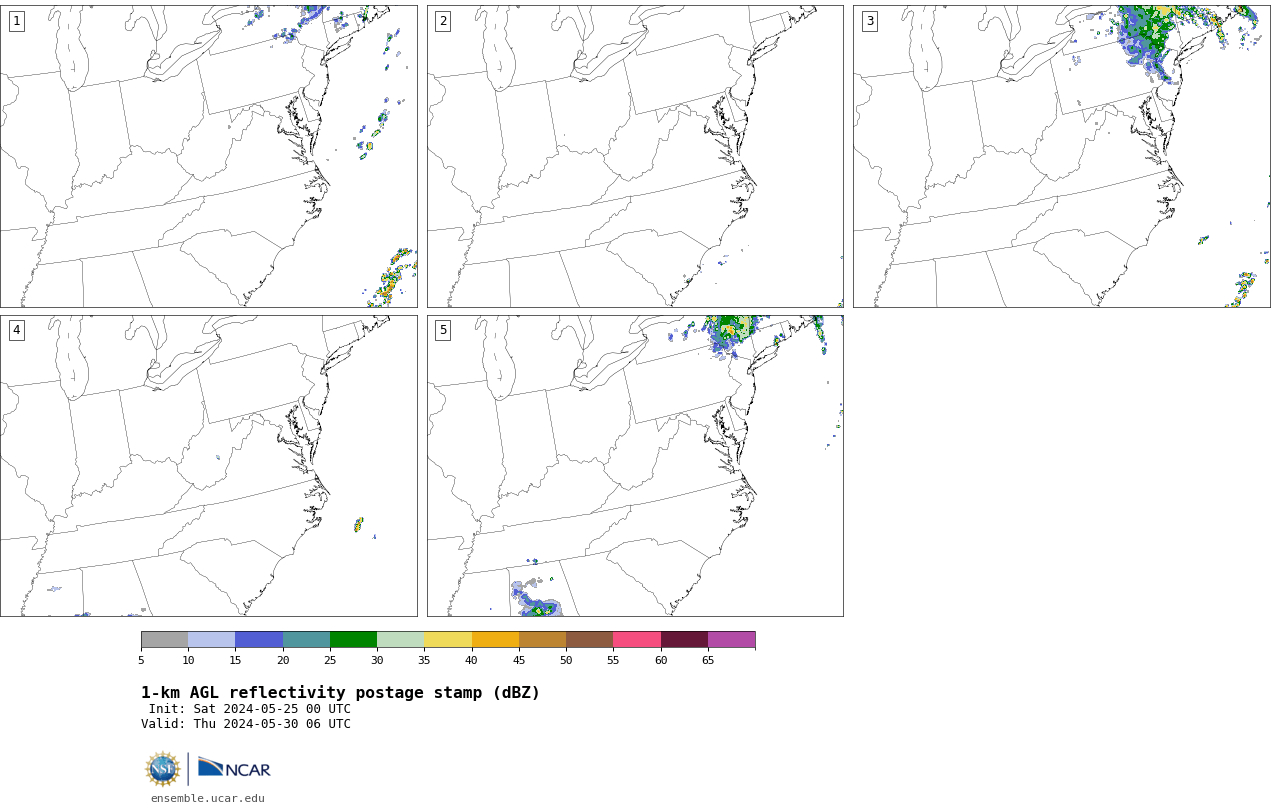Click the colorbar tick label 65

click(708, 660)
